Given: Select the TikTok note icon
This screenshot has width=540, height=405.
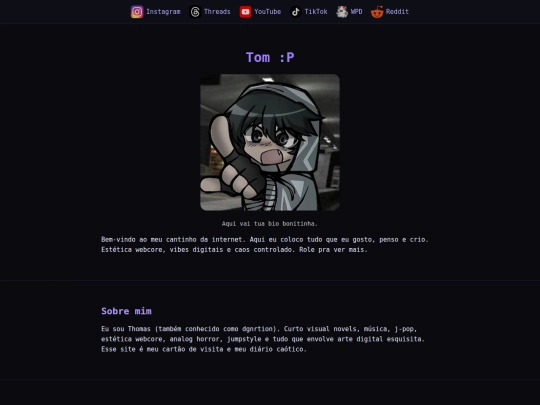Looking at the screenshot, I should [295, 12].
